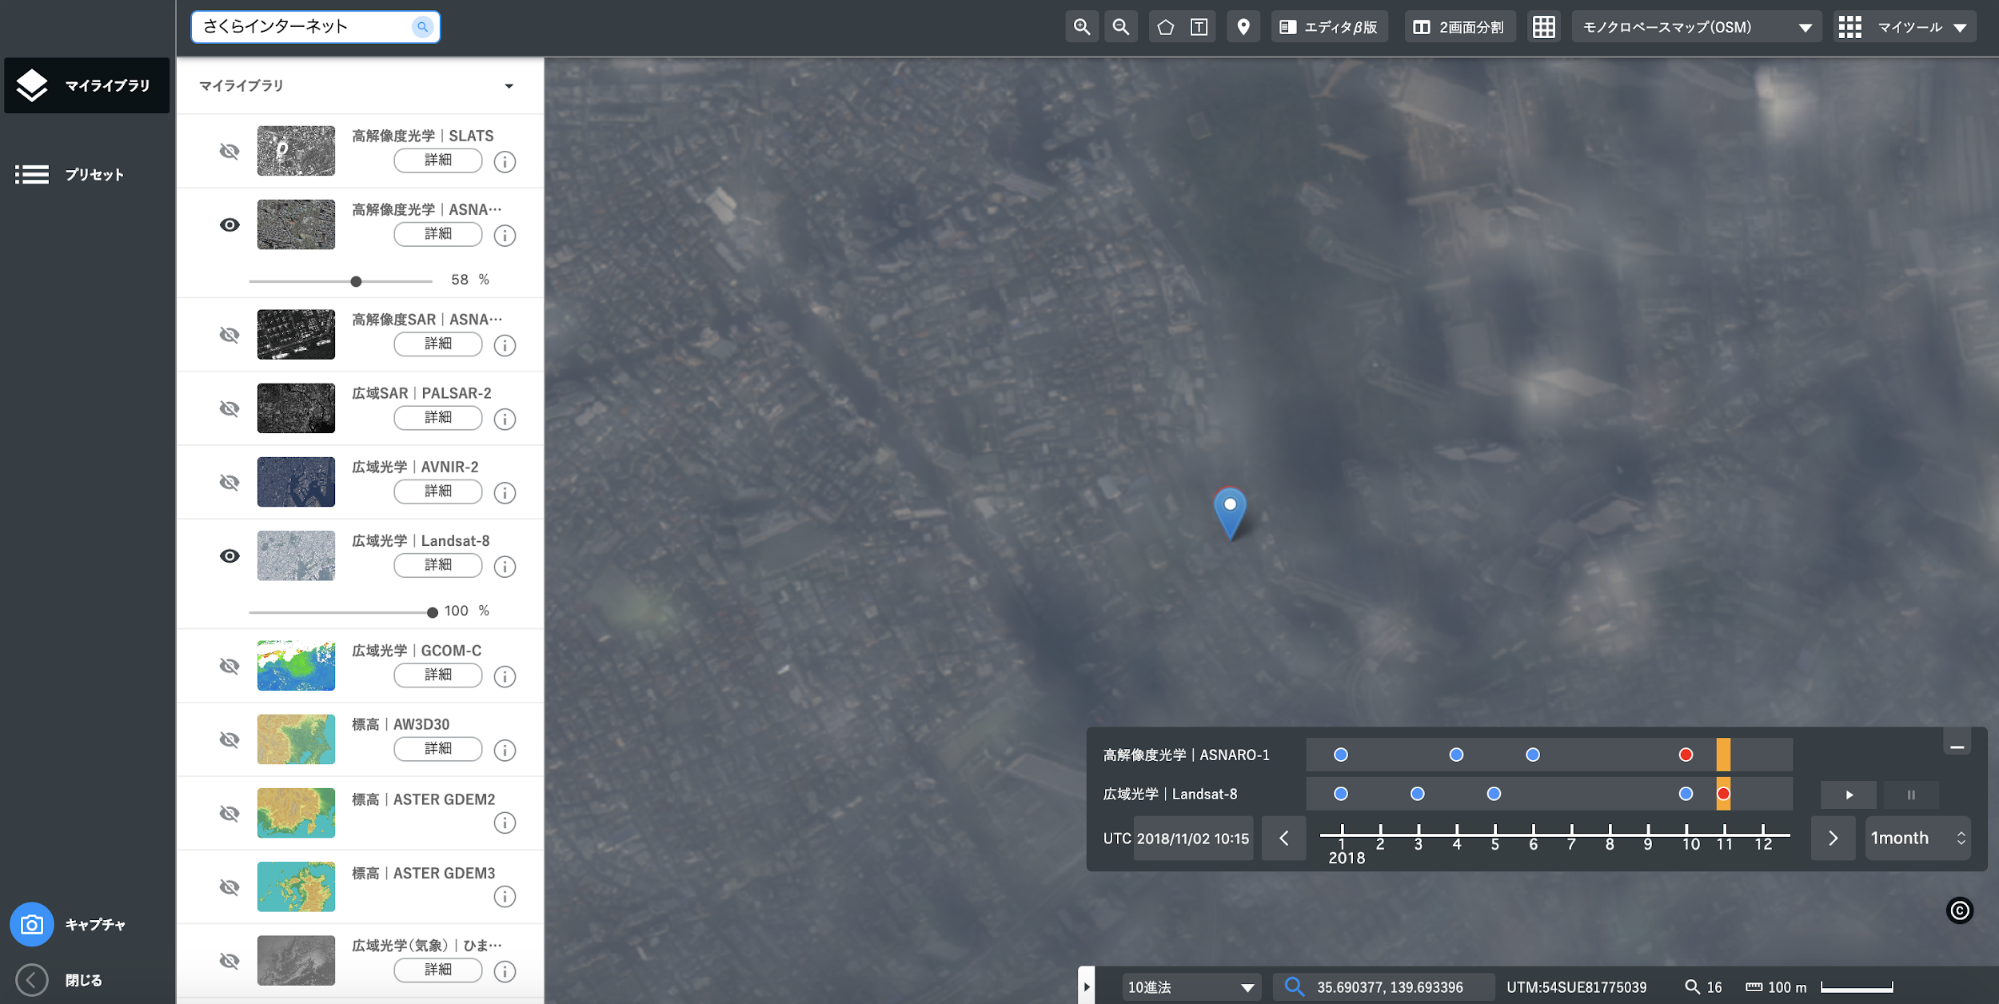Select the polygon drawing tool

(1165, 27)
